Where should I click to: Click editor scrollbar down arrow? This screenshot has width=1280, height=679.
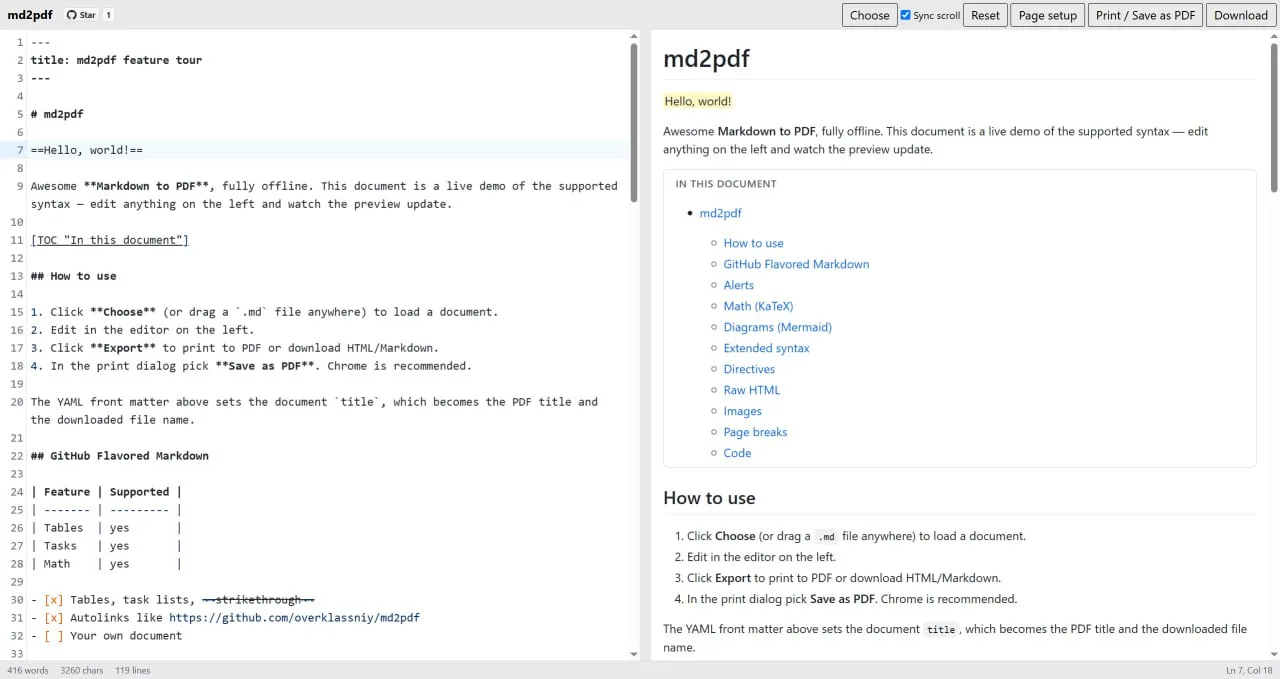[x=634, y=654]
